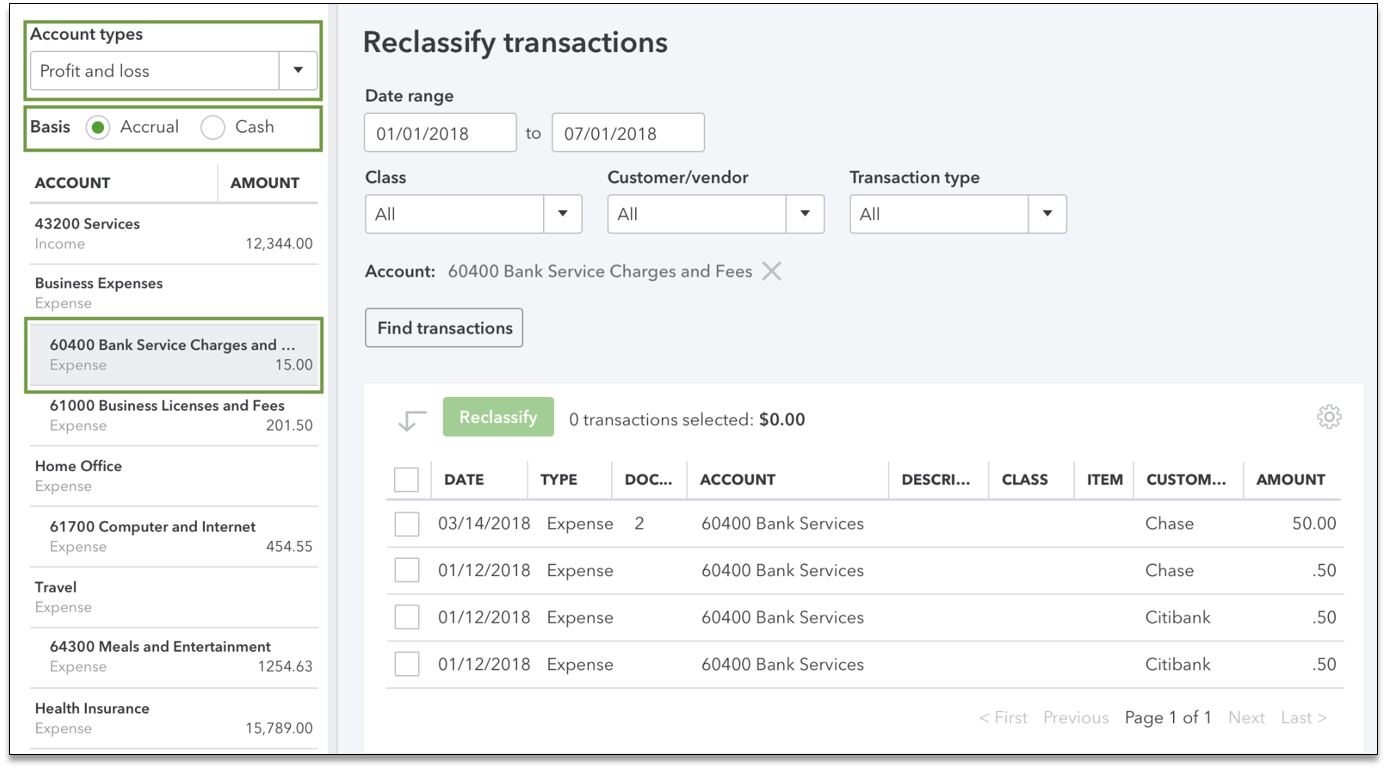Expand the Class dropdown
1387x770 pixels.
[473, 214]
